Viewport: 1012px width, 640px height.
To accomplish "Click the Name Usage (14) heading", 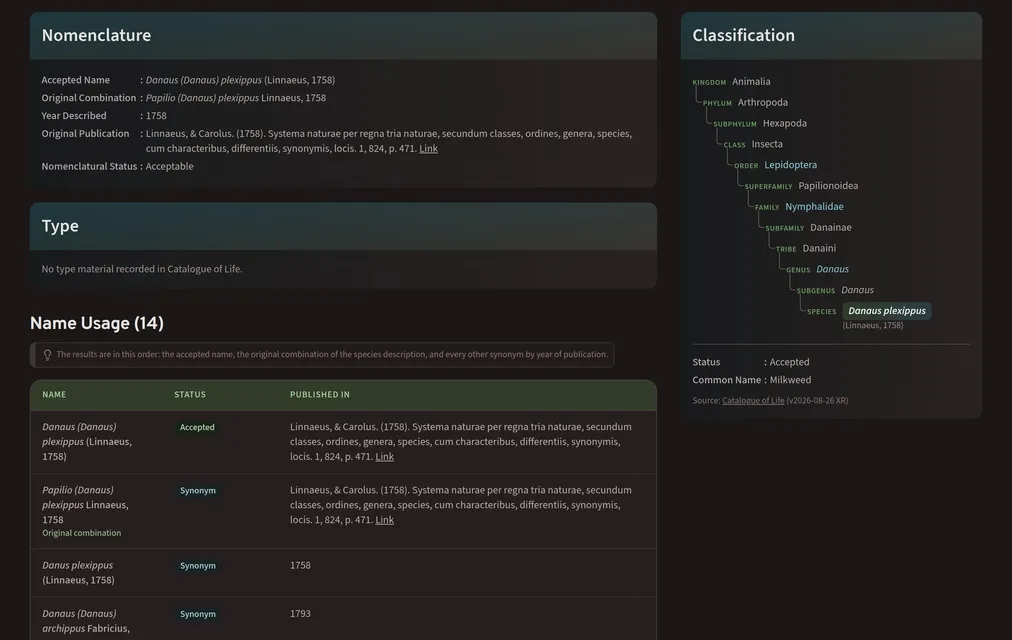I will [97, 323].
